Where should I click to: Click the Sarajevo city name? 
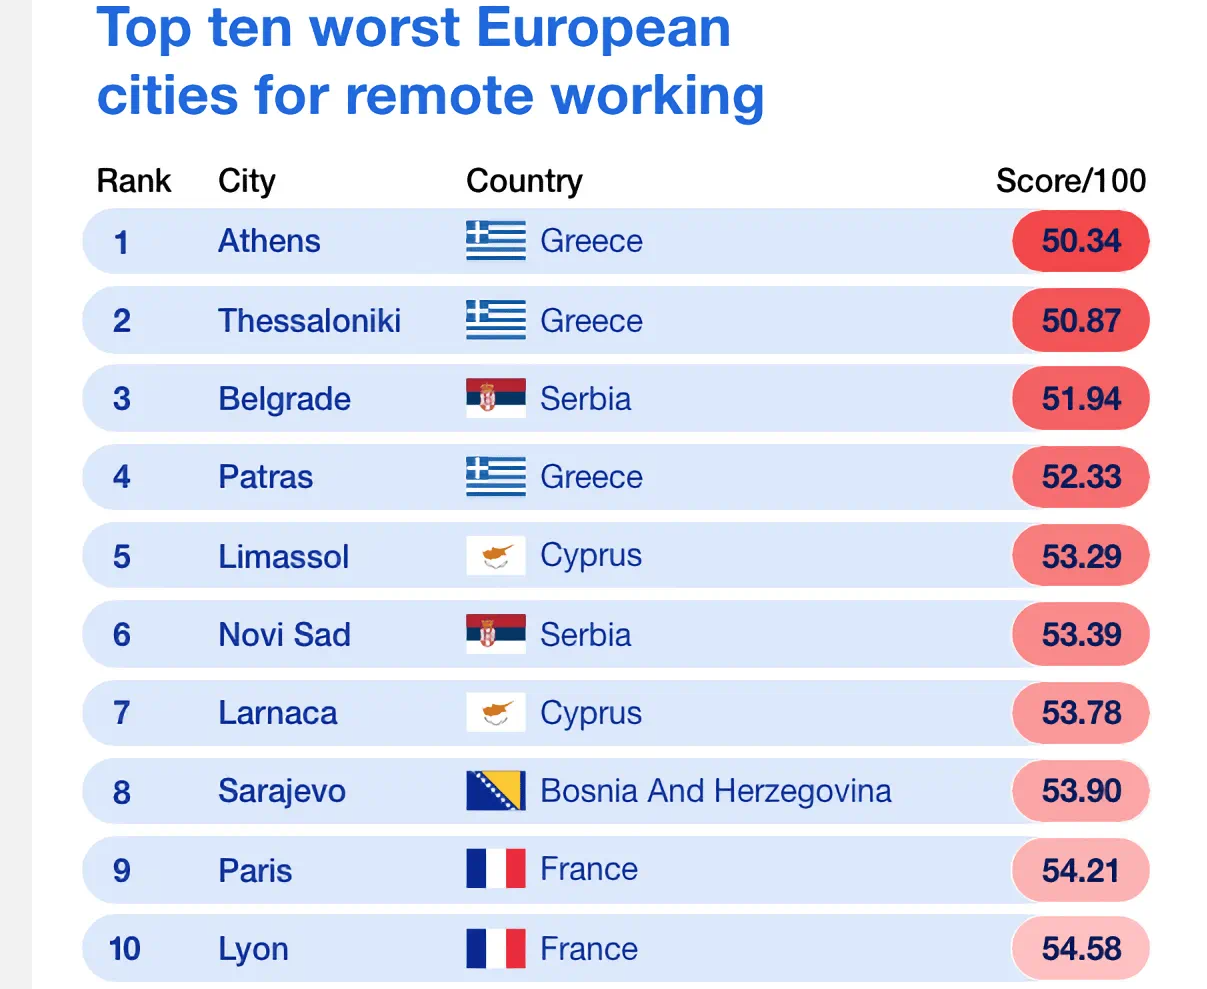point(282,791)
